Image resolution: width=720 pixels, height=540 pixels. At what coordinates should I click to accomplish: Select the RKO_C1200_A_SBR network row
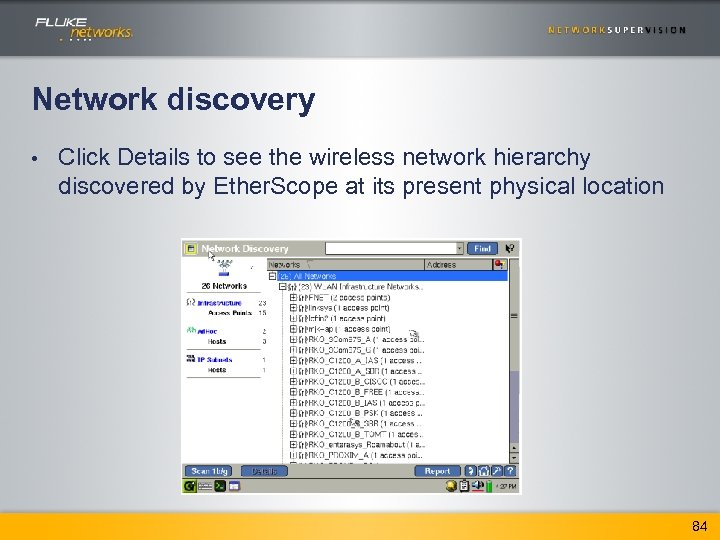point(361,371)
